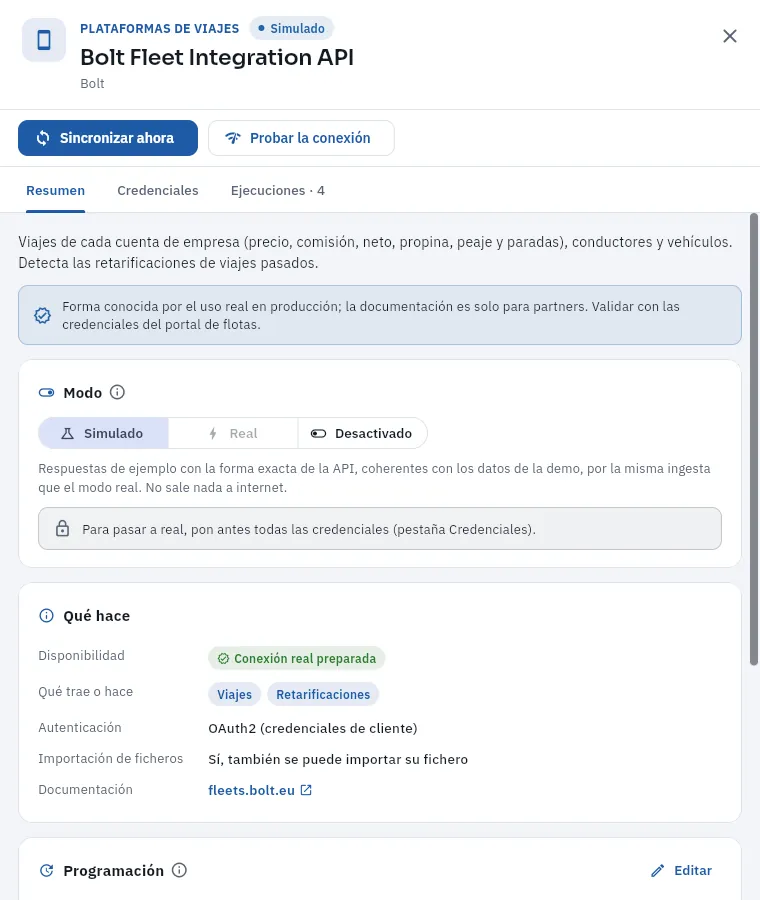The height and width of the screenshot is (900, 760).
Task: Click the OAuth2 (credenciales de cliente) value
Action: pos(313,728)
